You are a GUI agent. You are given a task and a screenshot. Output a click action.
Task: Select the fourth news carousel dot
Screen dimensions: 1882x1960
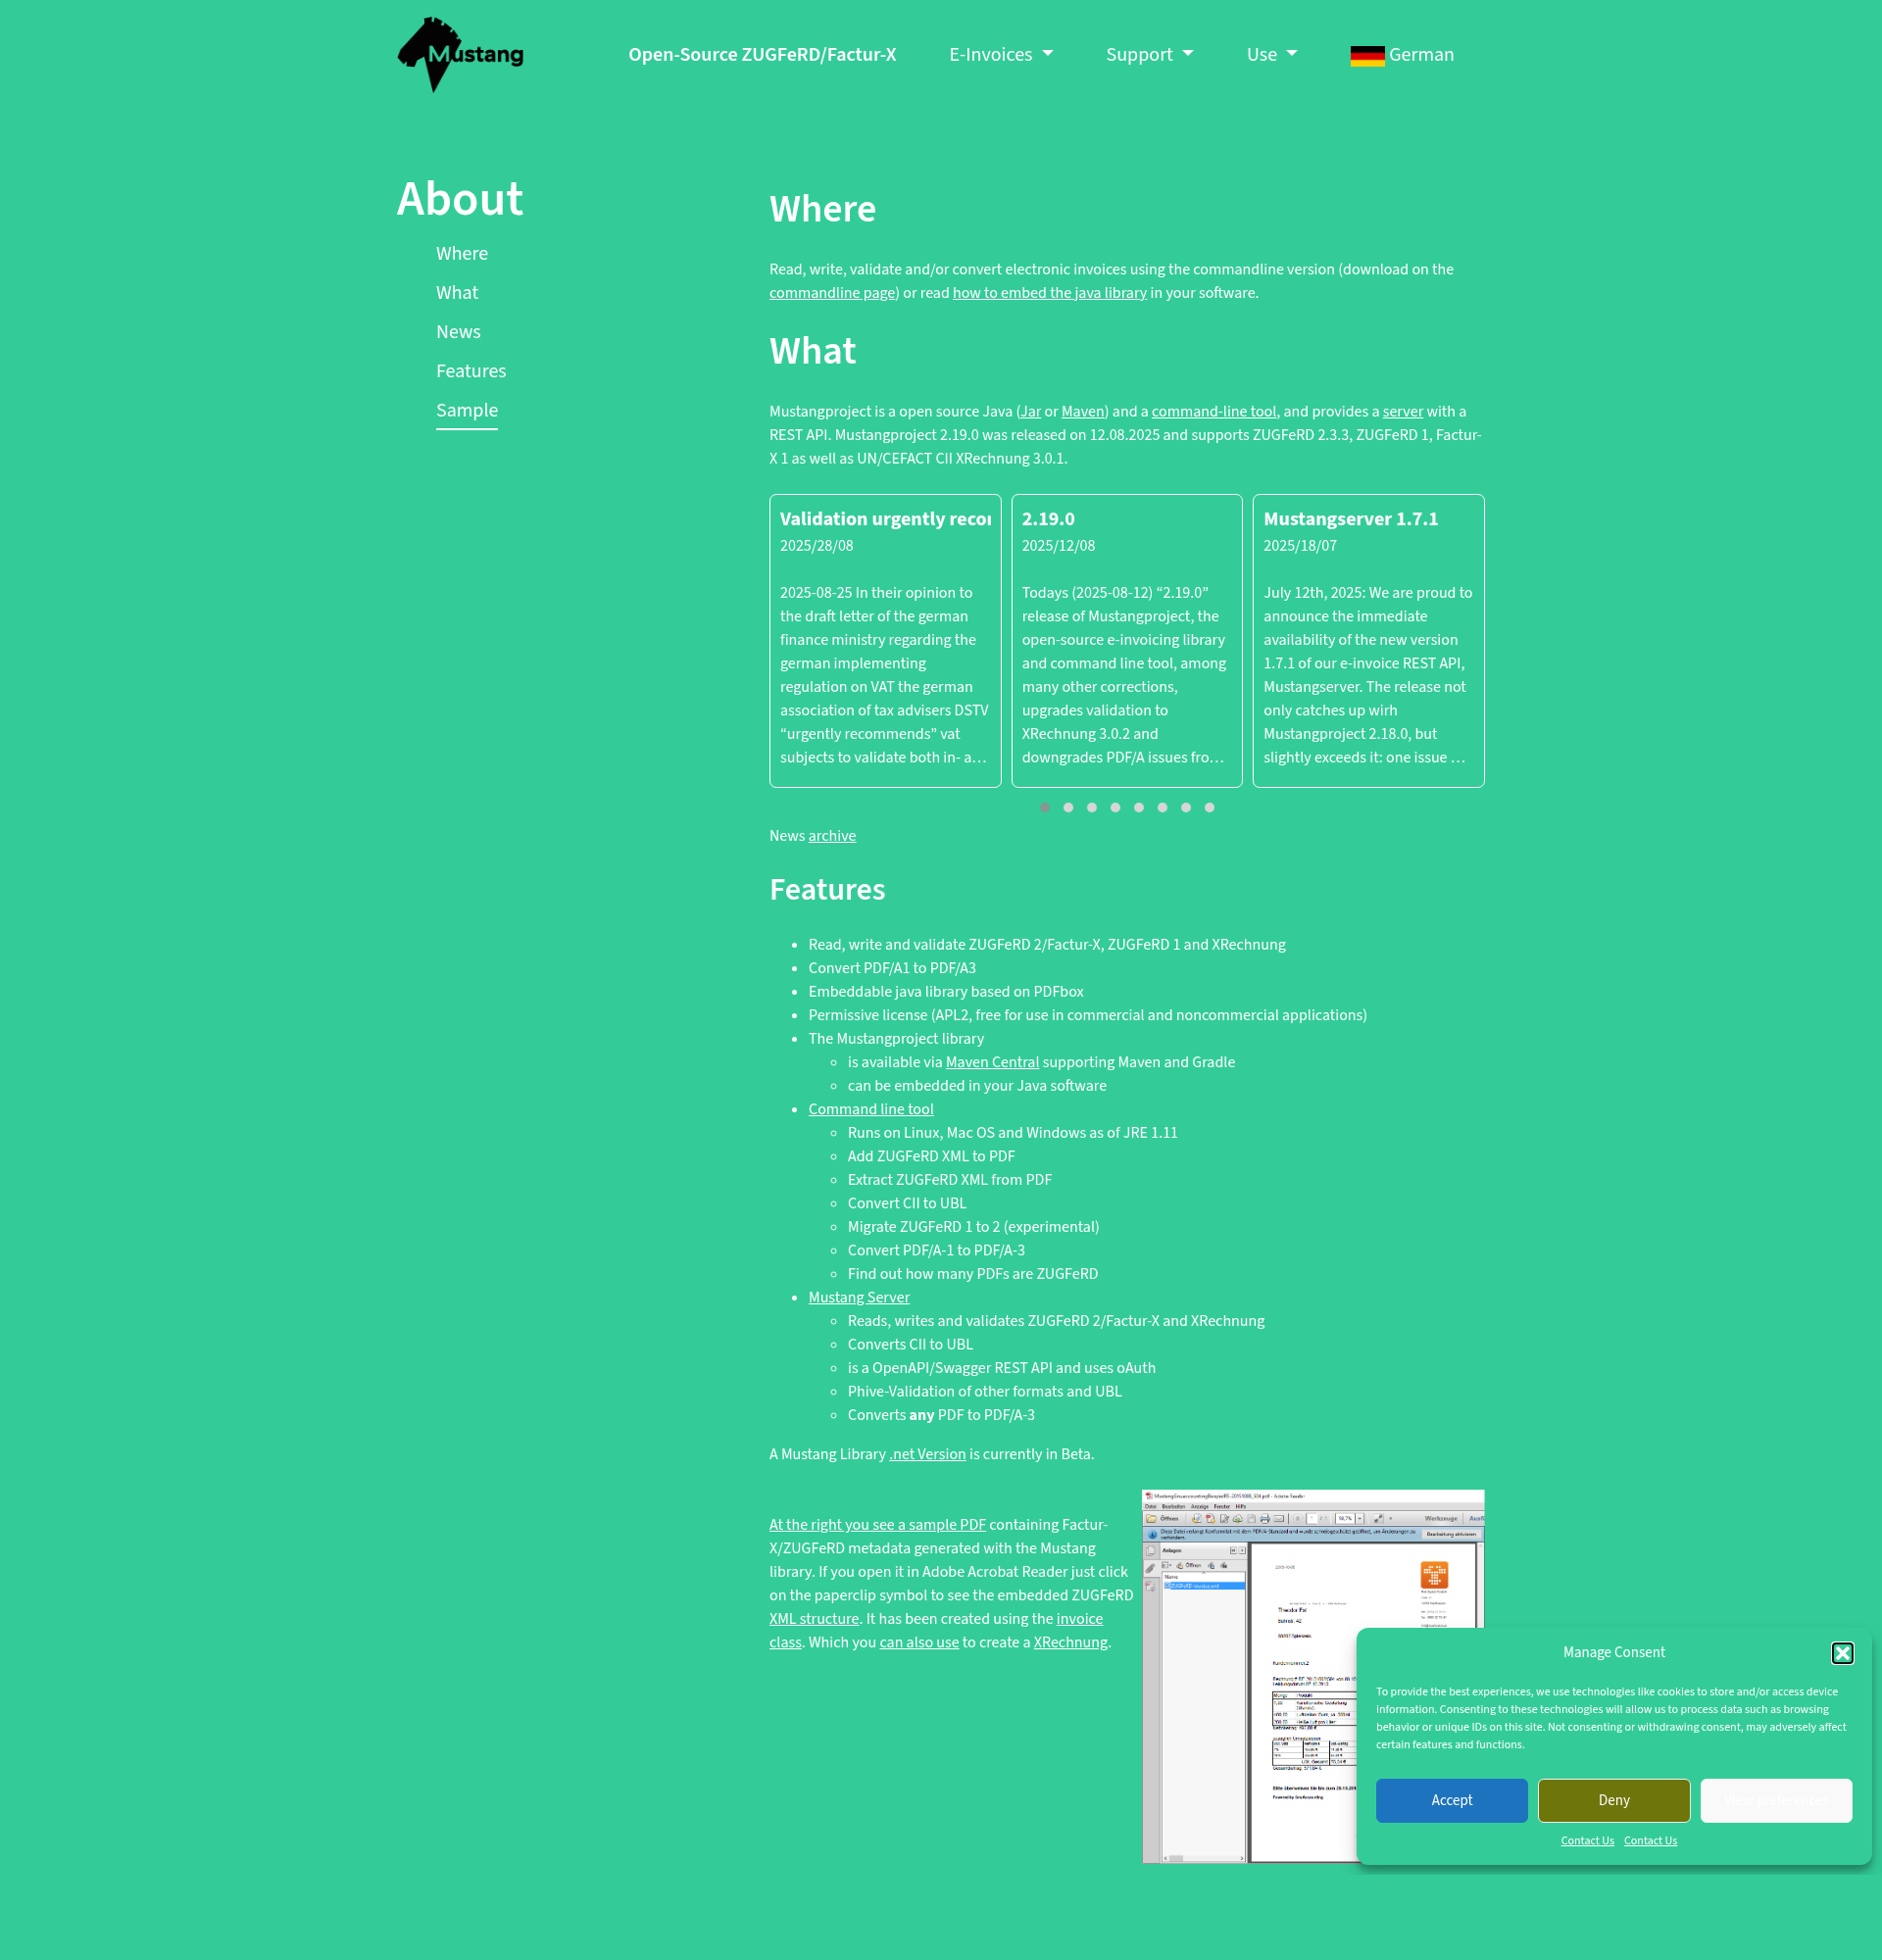1115,807
